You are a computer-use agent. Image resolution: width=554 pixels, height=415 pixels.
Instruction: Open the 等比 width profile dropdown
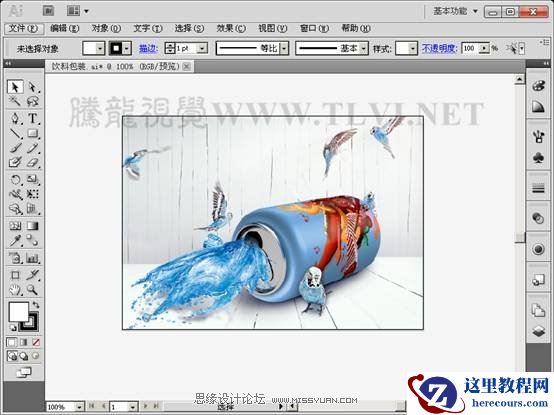tap(284, 48)
